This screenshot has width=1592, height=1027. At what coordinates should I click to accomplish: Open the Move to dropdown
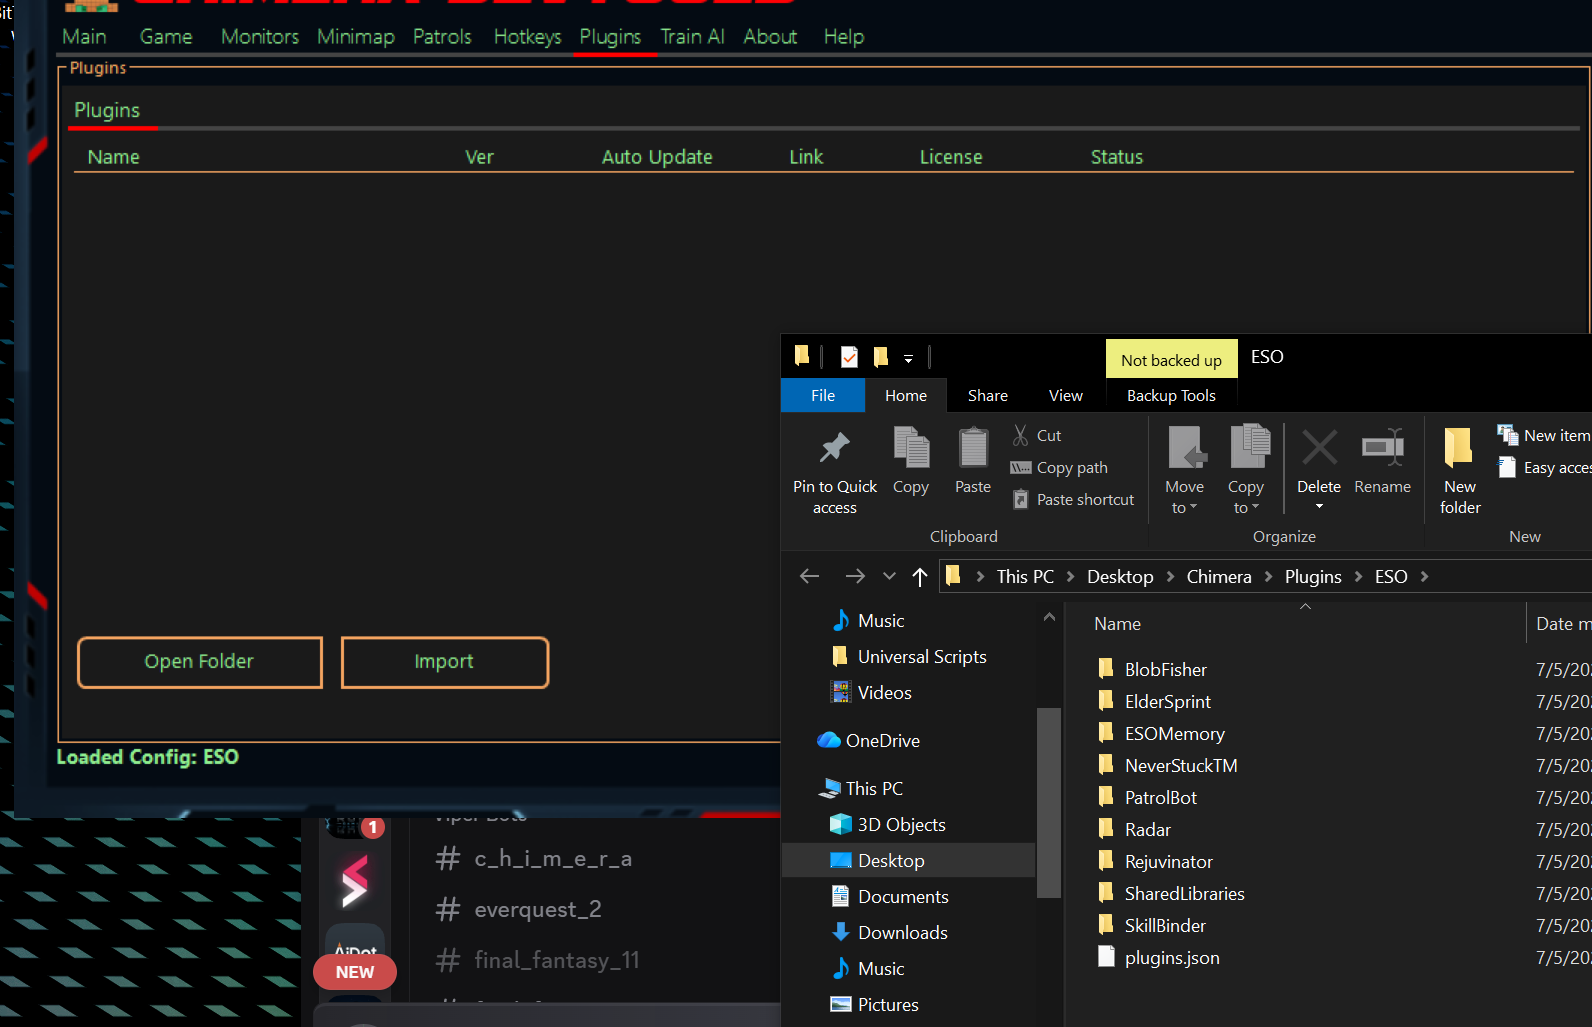(1184, 470)
